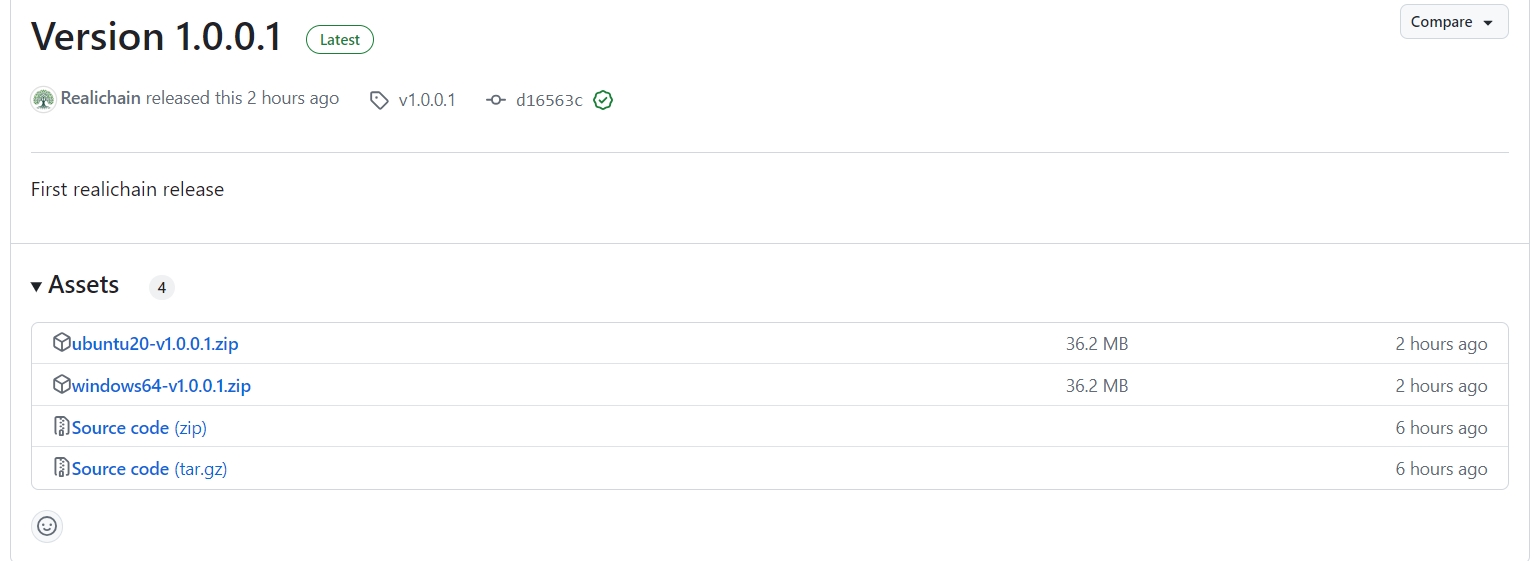This screenshot has width=1535, height=561.
Task: Open the Realichain author profile link
Action: point(100,98)
